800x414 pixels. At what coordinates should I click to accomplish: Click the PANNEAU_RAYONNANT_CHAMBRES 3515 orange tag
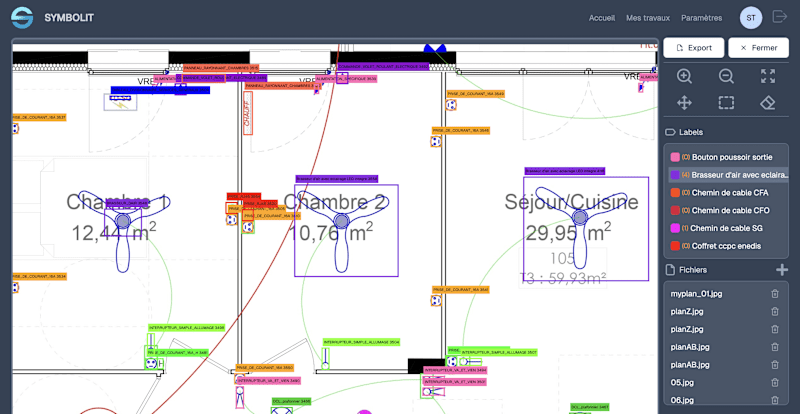point(221,68)
